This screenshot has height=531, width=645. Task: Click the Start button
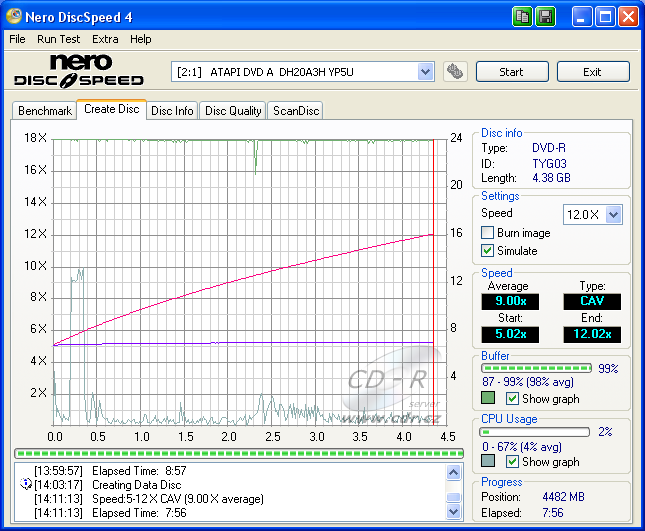(512, 72)
